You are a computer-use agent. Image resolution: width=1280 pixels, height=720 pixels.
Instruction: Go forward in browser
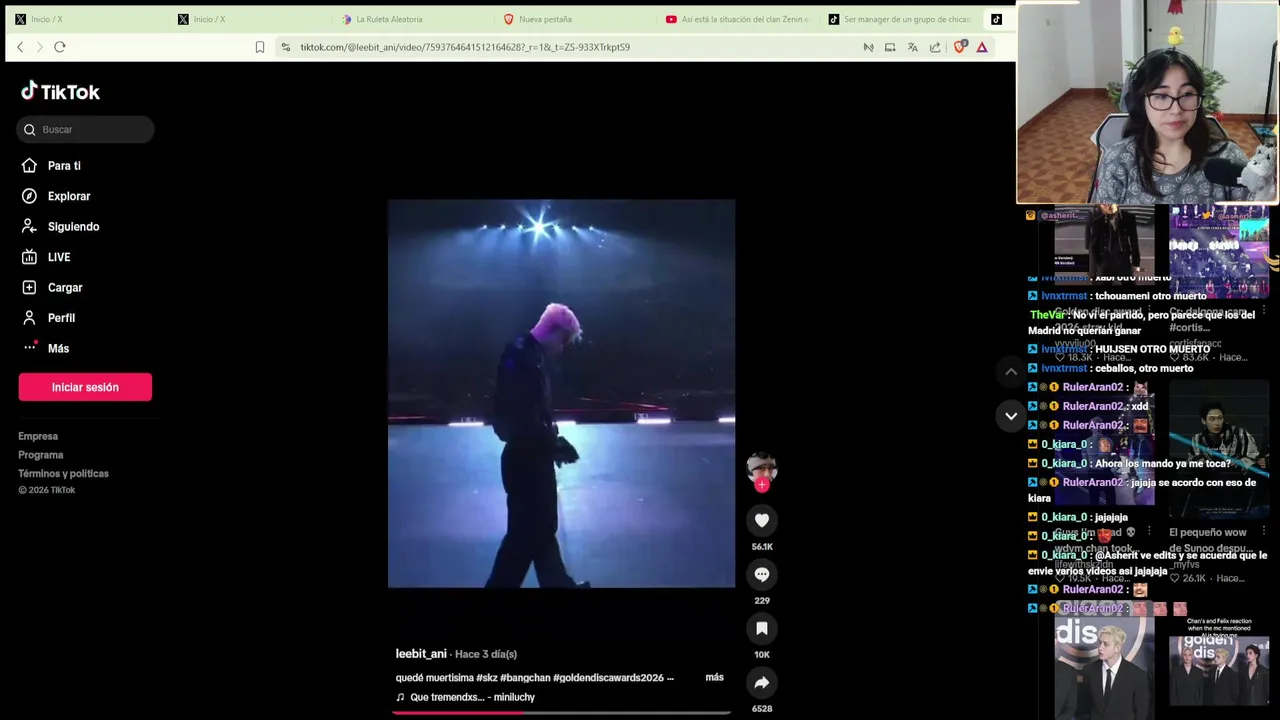[39, 47]
